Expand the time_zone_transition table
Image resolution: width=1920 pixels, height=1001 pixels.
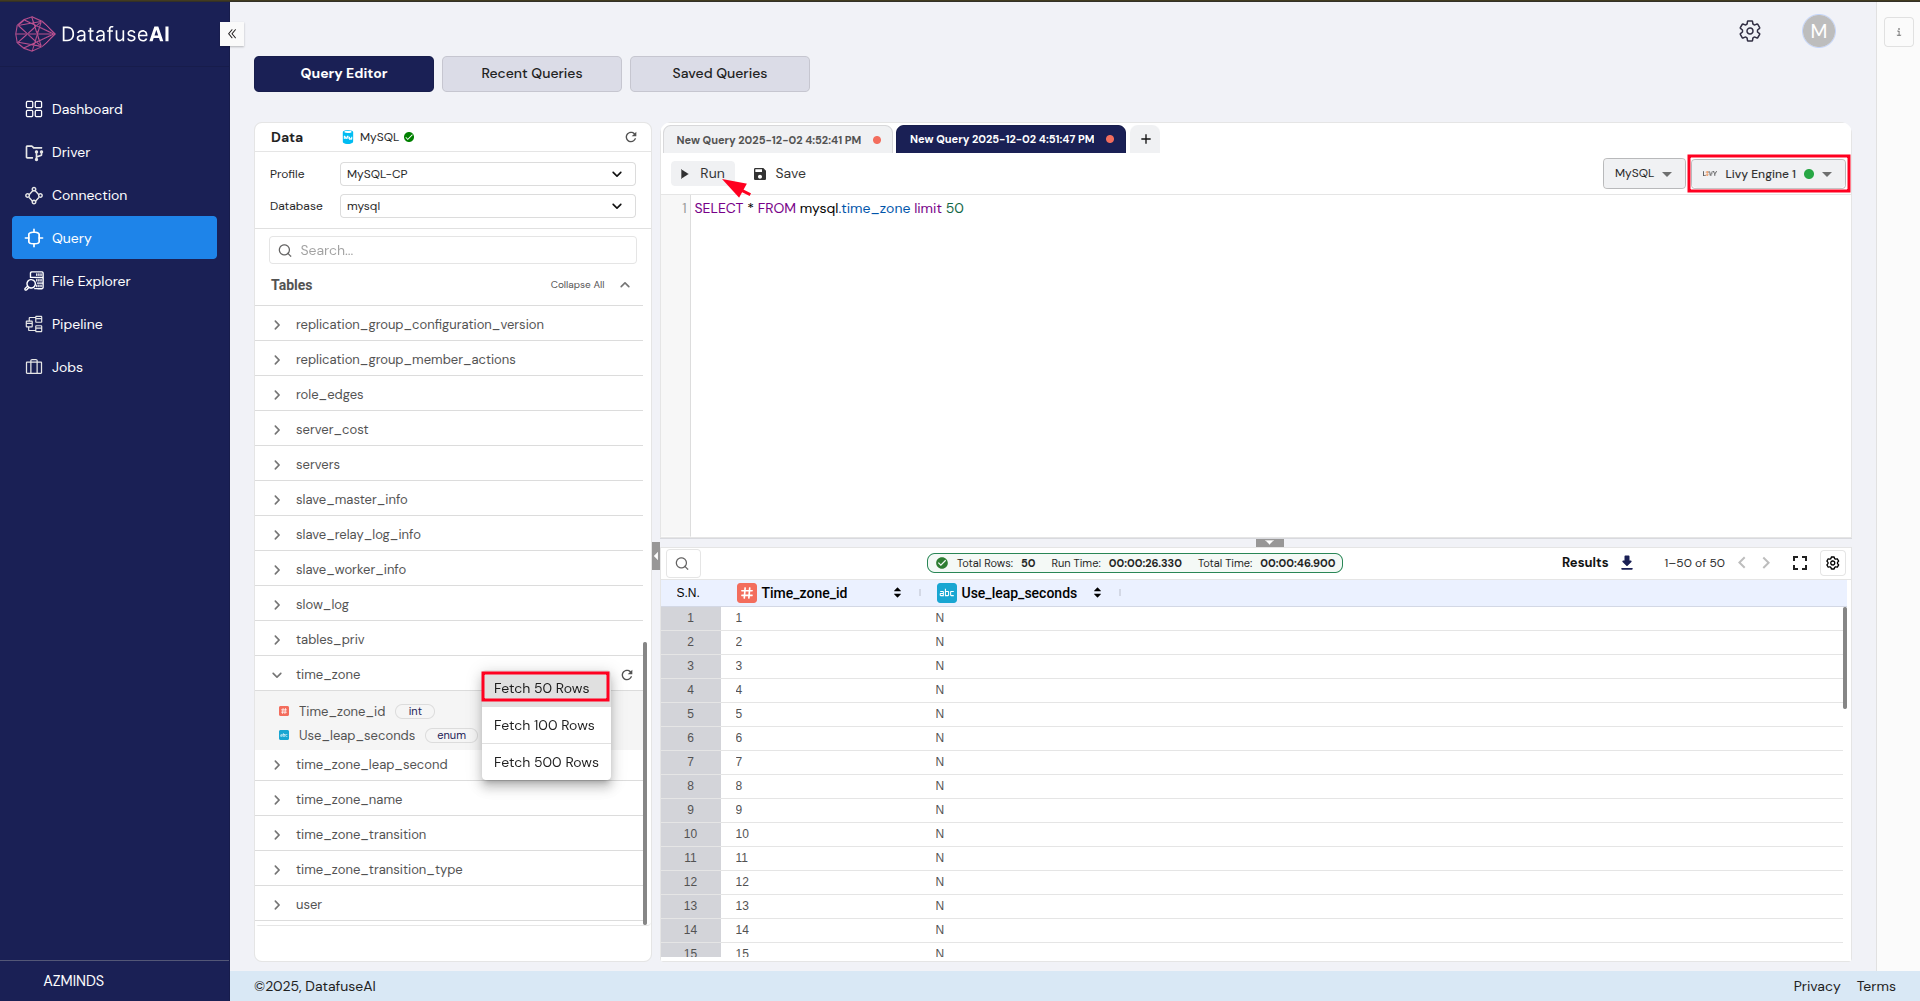coord(277,834)
